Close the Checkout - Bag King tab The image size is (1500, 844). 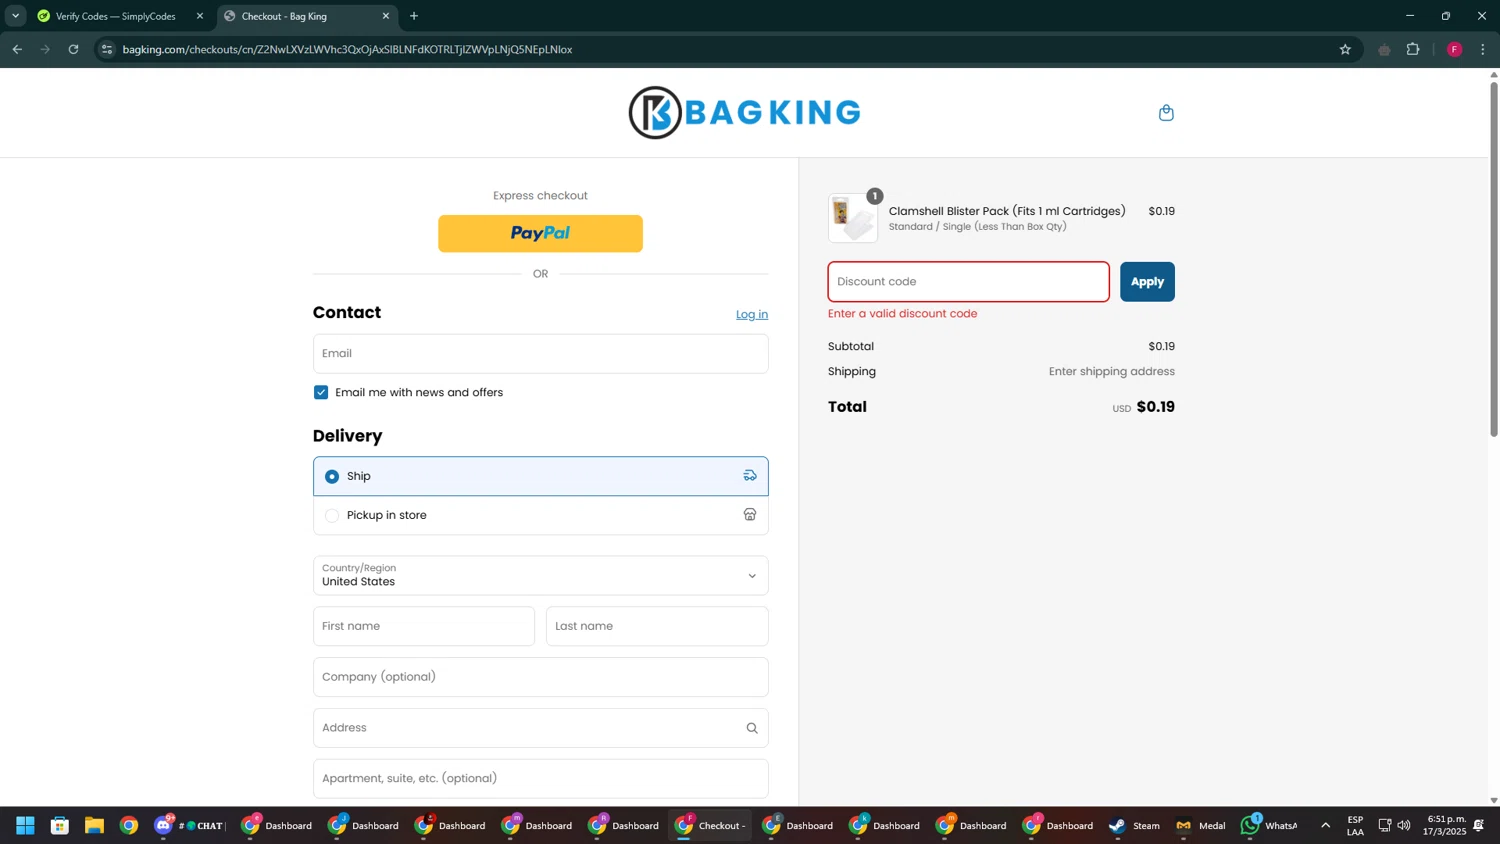click(386, 16)
